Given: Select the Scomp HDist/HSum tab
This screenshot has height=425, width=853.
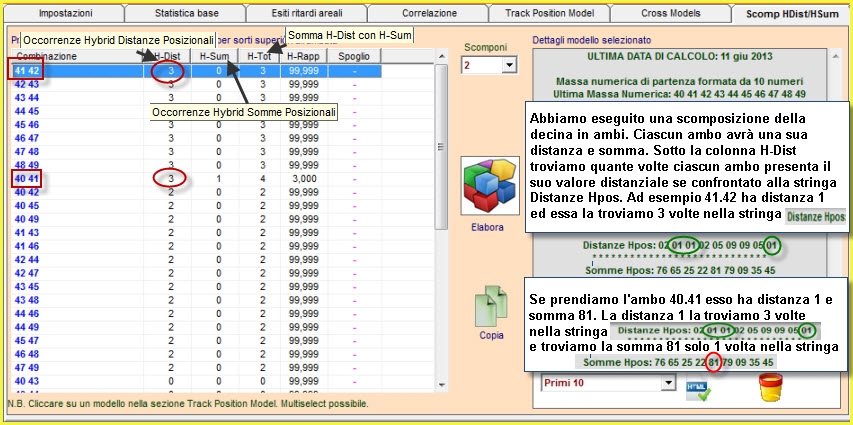Looking at the screenshot, I should [792, 14].
